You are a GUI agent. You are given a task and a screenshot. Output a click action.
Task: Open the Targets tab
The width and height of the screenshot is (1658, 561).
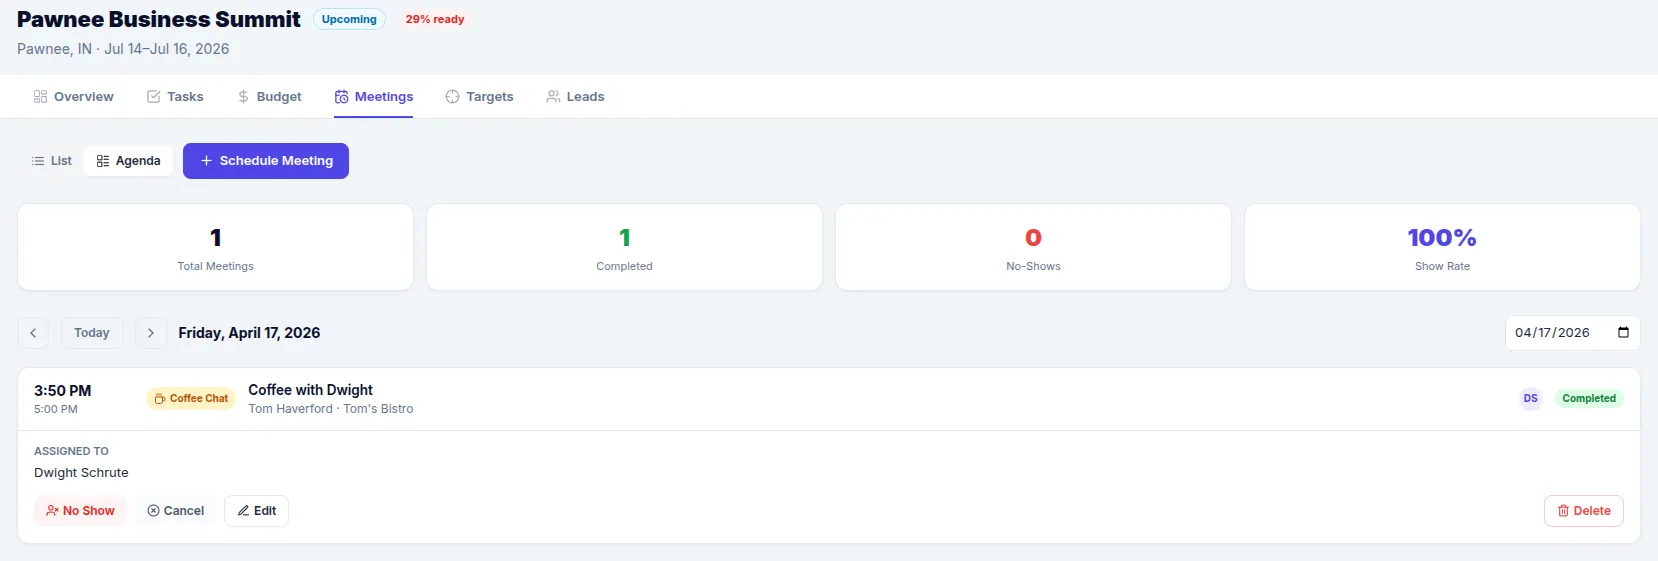[x=480, y=97]
